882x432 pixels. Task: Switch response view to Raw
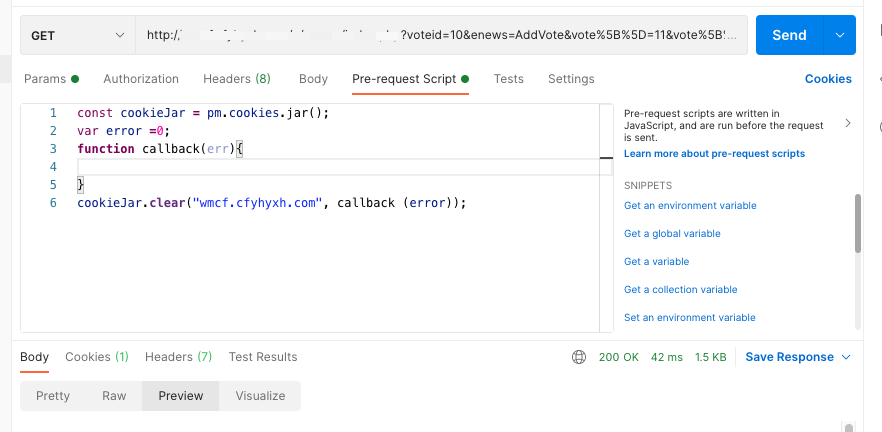pyautogui.click(x=114, y=396)
